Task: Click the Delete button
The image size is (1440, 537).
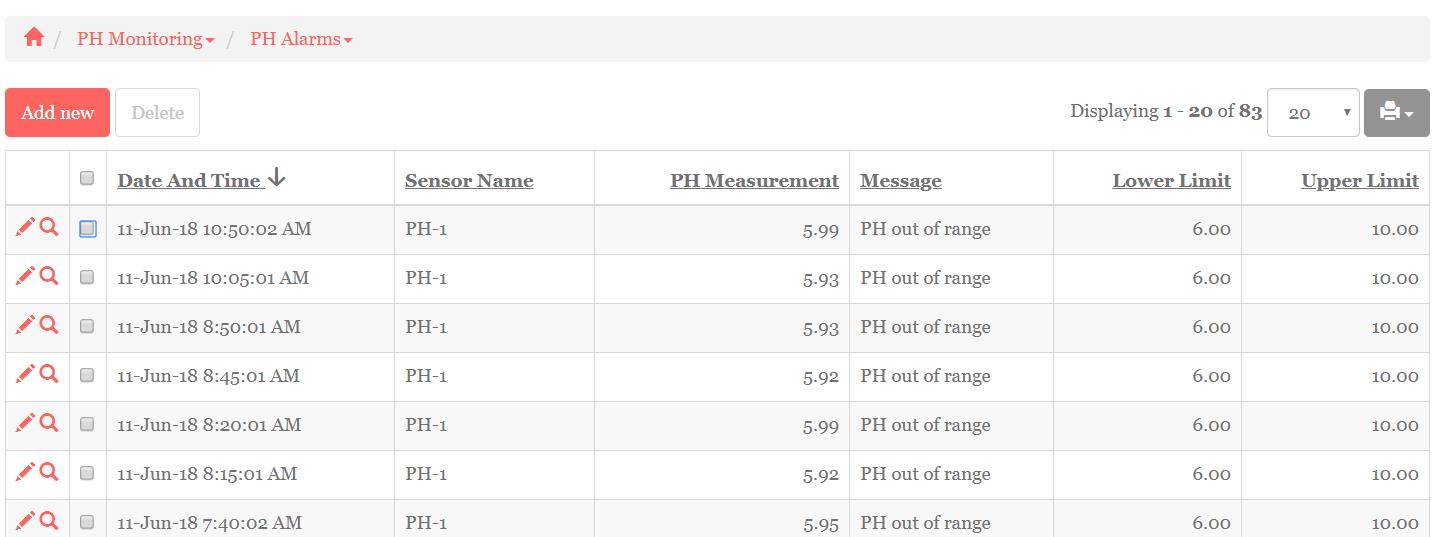Action: (x=157, y=113)
